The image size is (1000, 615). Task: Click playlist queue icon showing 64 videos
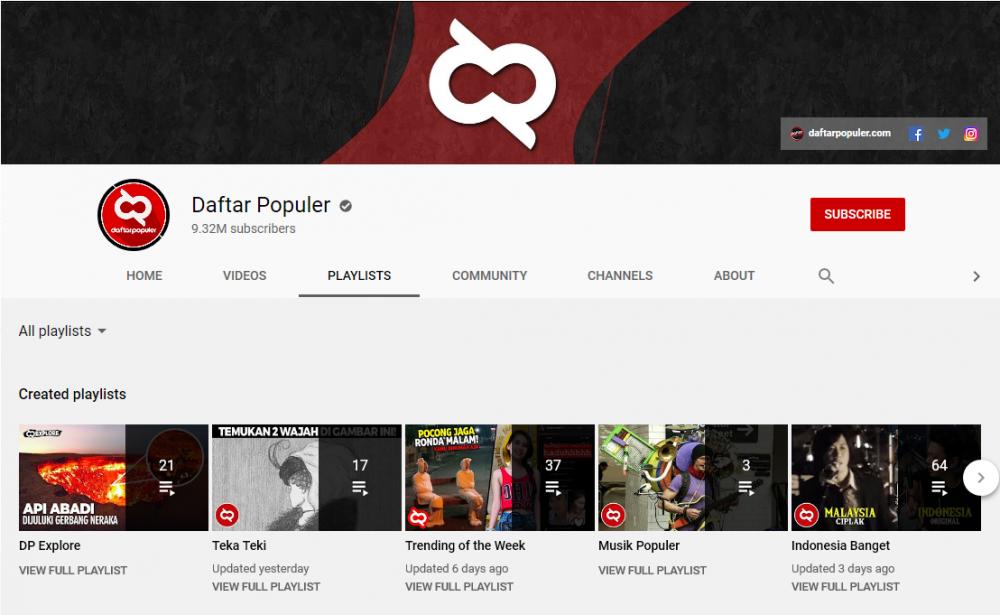point(939,489)
